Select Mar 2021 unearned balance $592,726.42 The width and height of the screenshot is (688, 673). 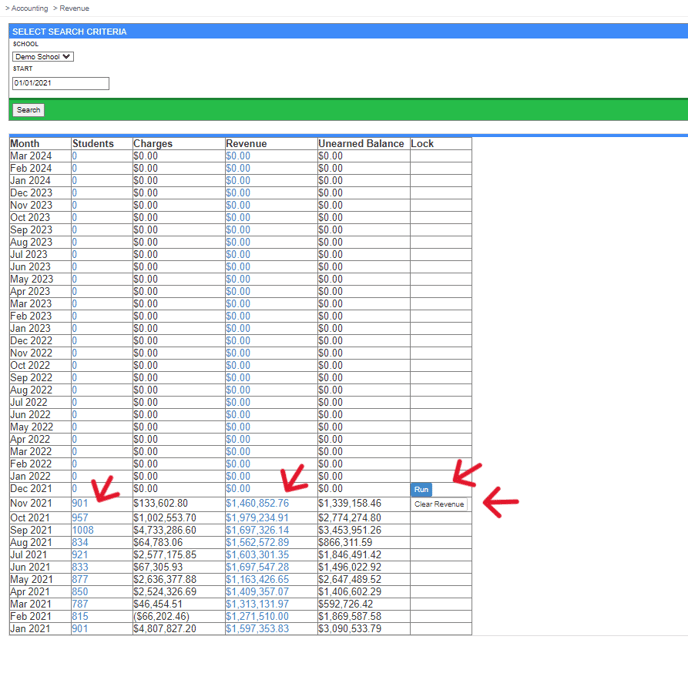point(345,604)
